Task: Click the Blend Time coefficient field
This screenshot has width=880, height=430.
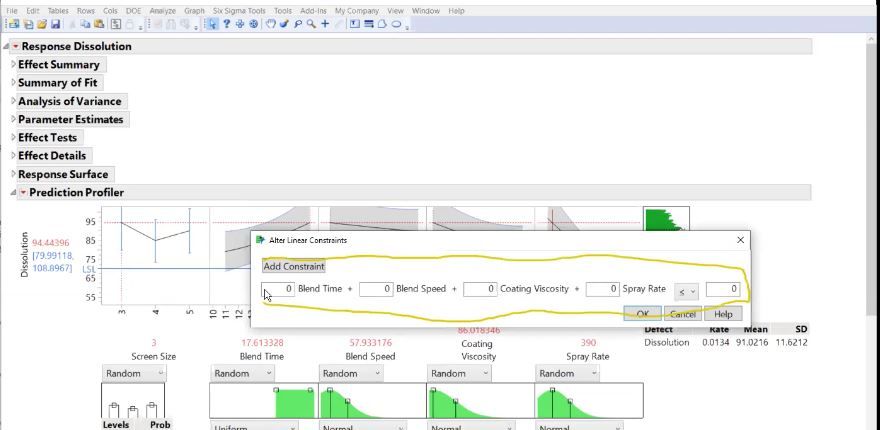Action: [x=278, y=289]
